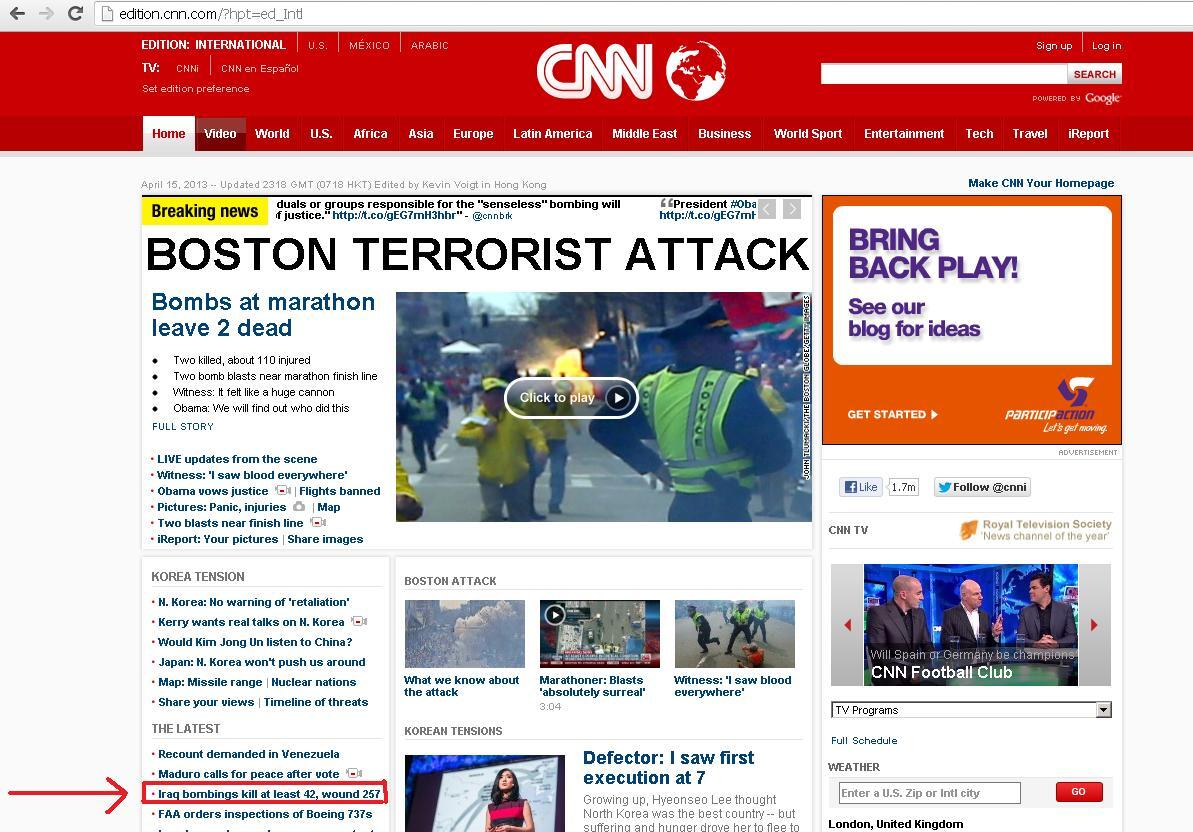The height and width of the screenshot is (832, 1193).
Task: Click the CNN logo in the header
Action: click(x=594, y=71)
